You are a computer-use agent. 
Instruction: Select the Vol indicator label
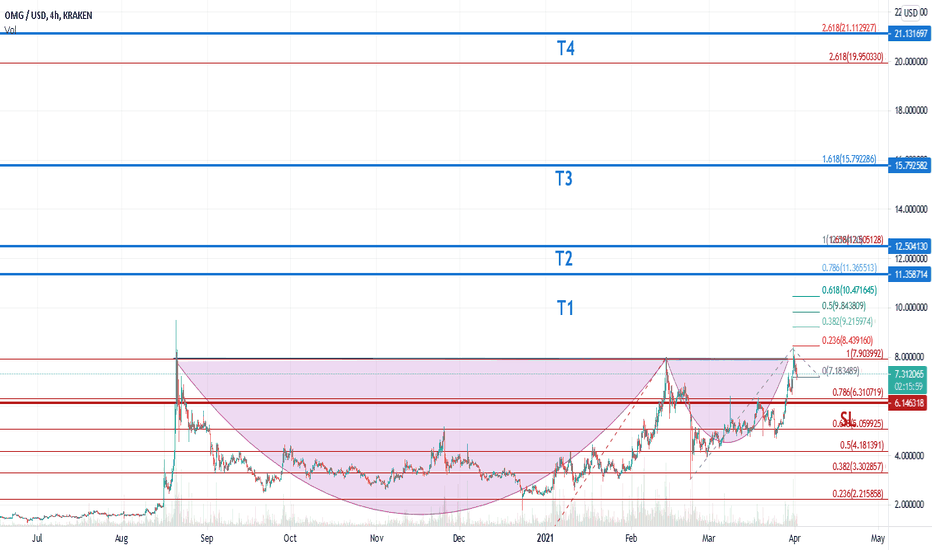click(x=10, y=29)
